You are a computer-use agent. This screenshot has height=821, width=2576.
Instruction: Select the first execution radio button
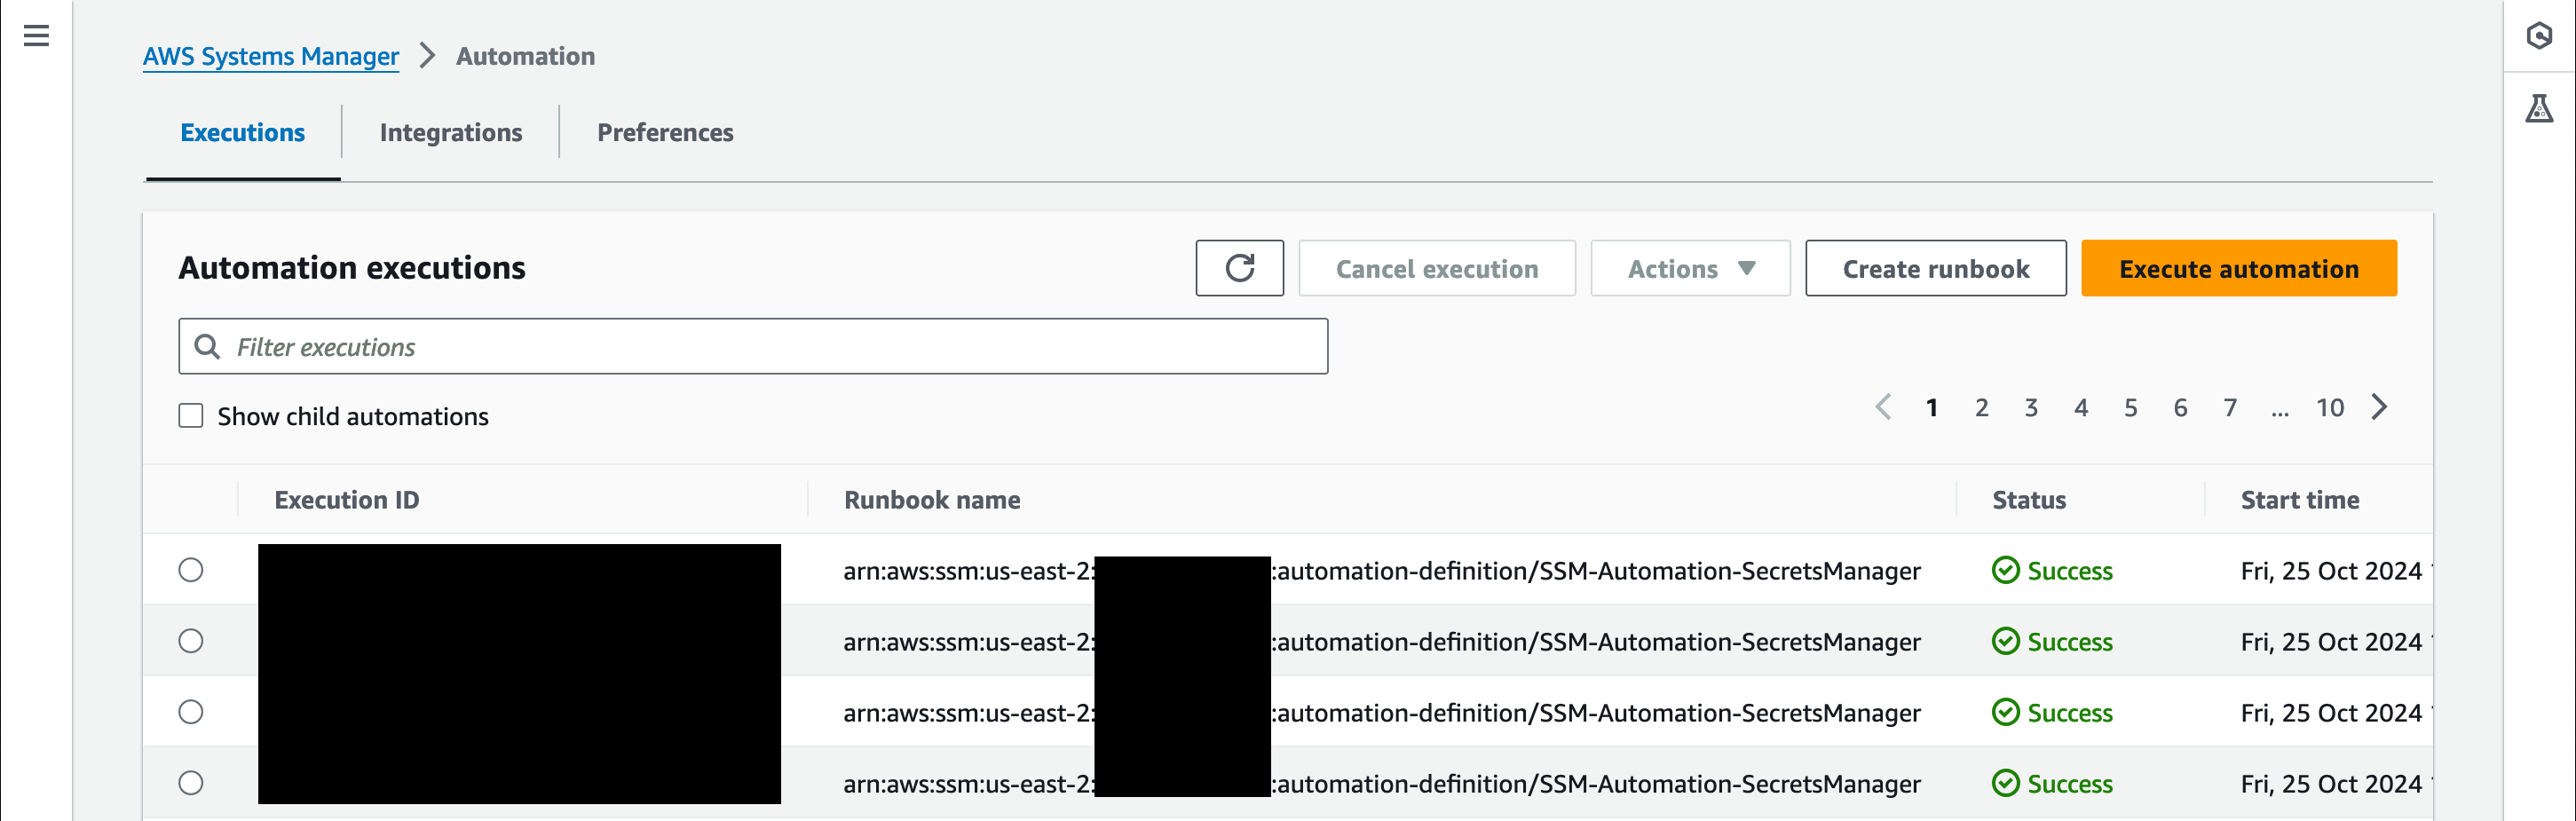pos(191,570)
